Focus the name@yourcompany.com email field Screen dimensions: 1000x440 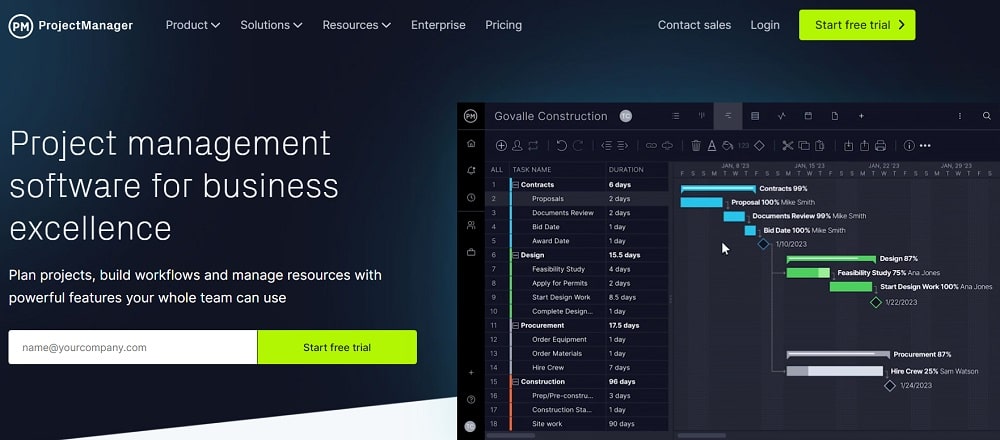click(x=133, y=348)
